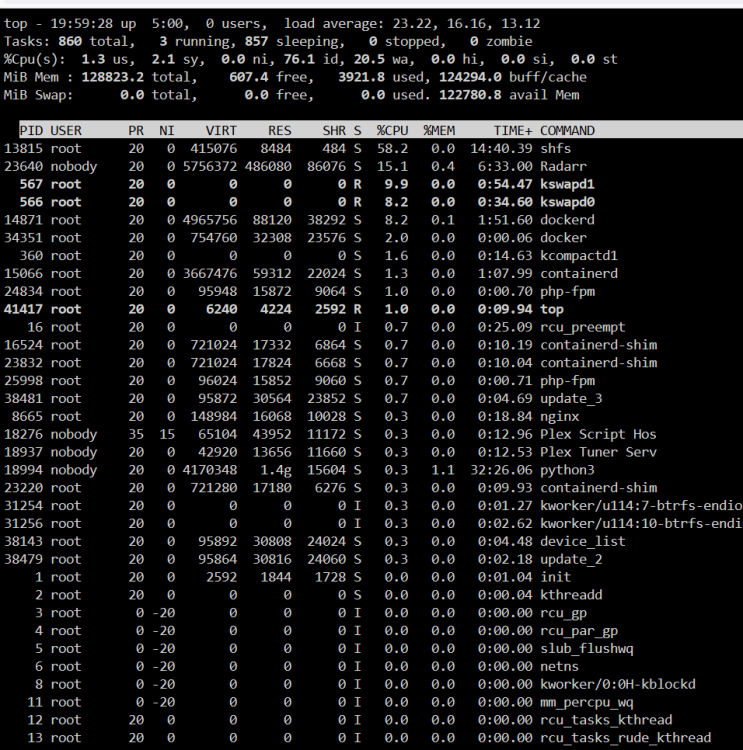Image resolution: width=743 pixels, height=750 pixels.
Task: Click the kworker/u114:10-btrfs-endi command
Action: tap(641, 524)
